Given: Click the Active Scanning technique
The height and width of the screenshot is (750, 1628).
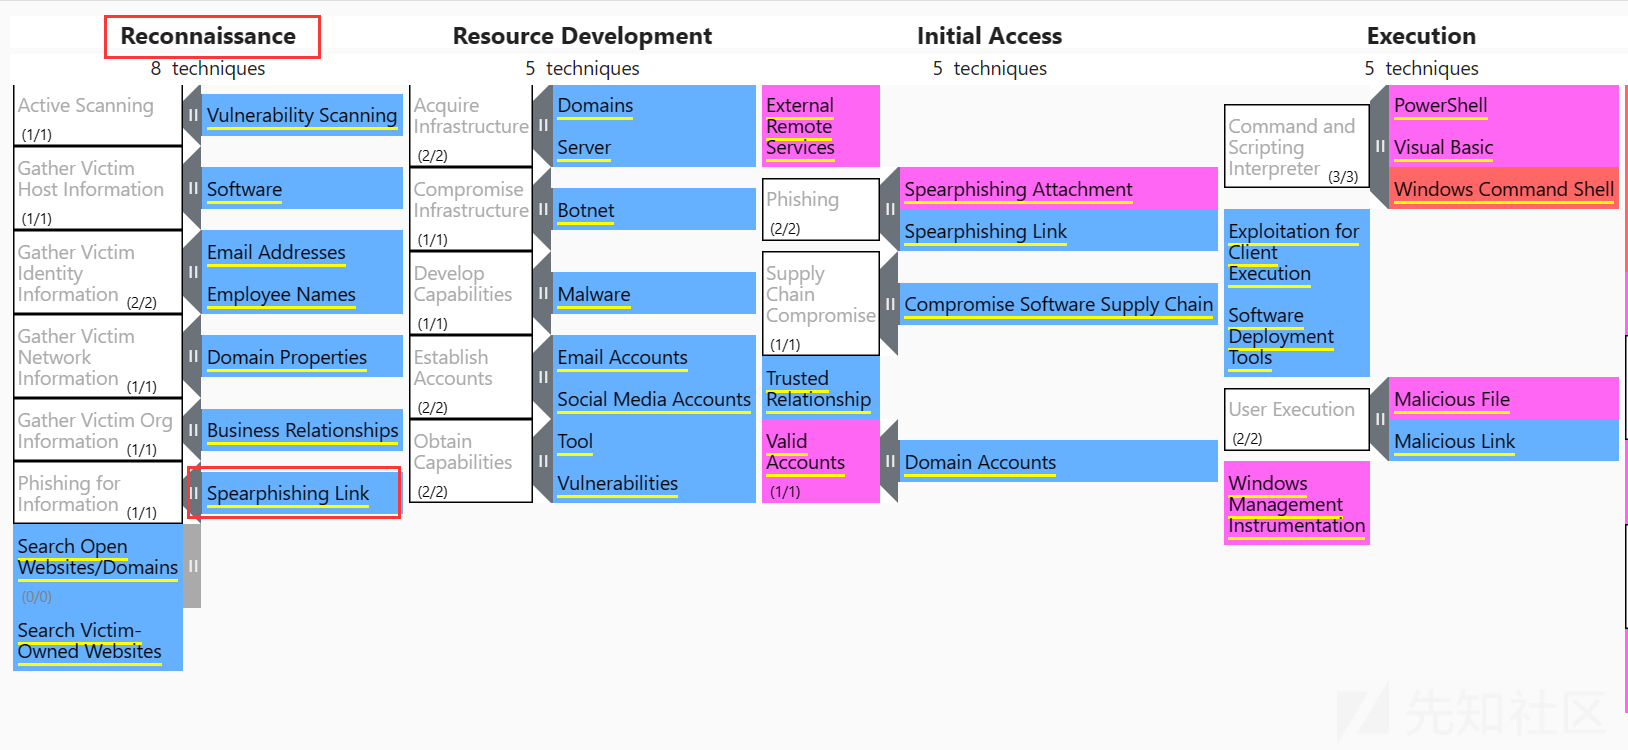Looking at the screenshot, I should (x=97, y=116).
